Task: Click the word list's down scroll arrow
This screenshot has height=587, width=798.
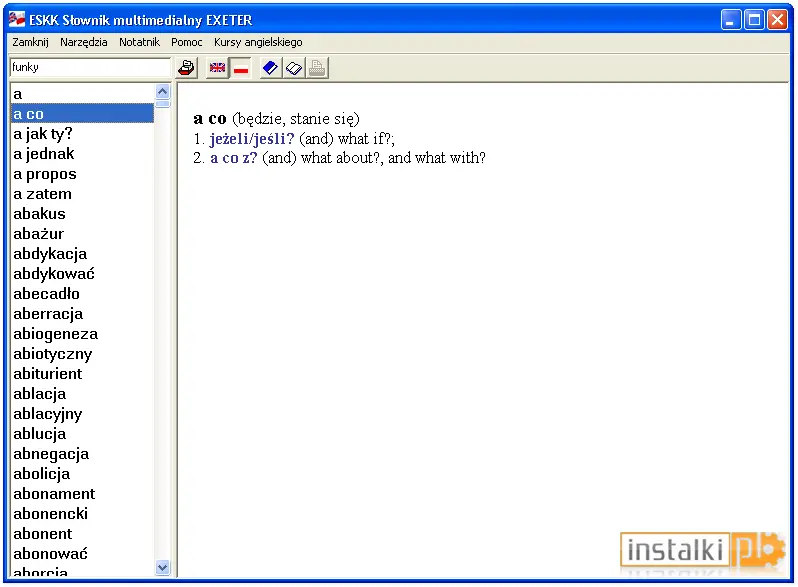Action: pyautogui.click(x=162, y=567)
